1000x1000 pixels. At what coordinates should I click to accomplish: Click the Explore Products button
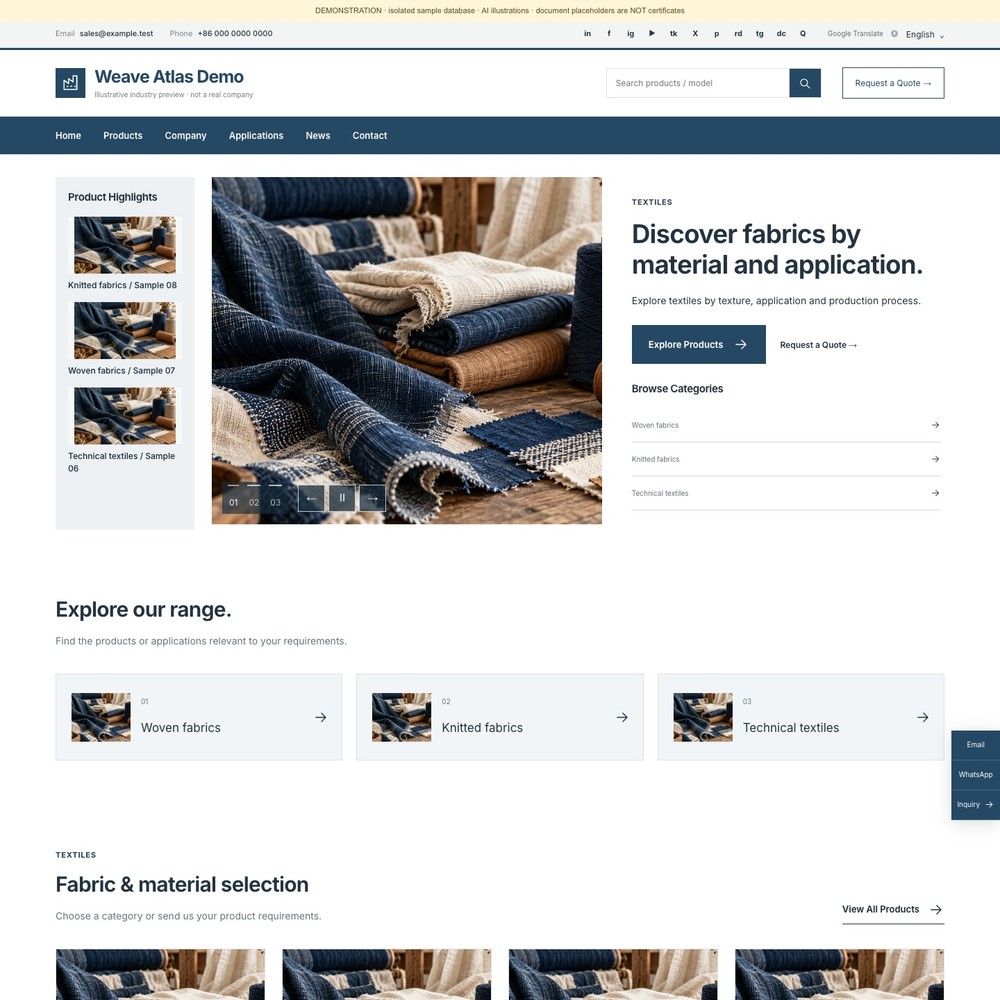(698, 344)
